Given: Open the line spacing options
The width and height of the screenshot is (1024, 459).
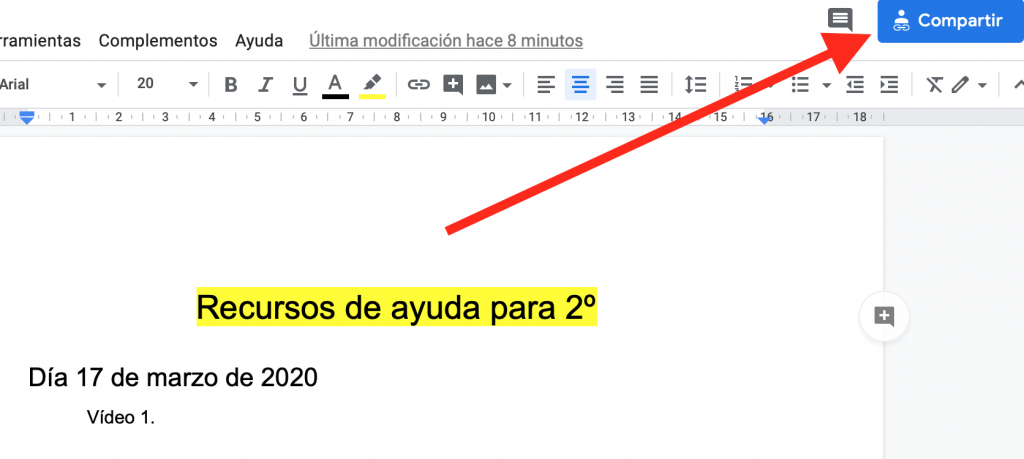Looking at the screenshot, I should tap(696, 84).
